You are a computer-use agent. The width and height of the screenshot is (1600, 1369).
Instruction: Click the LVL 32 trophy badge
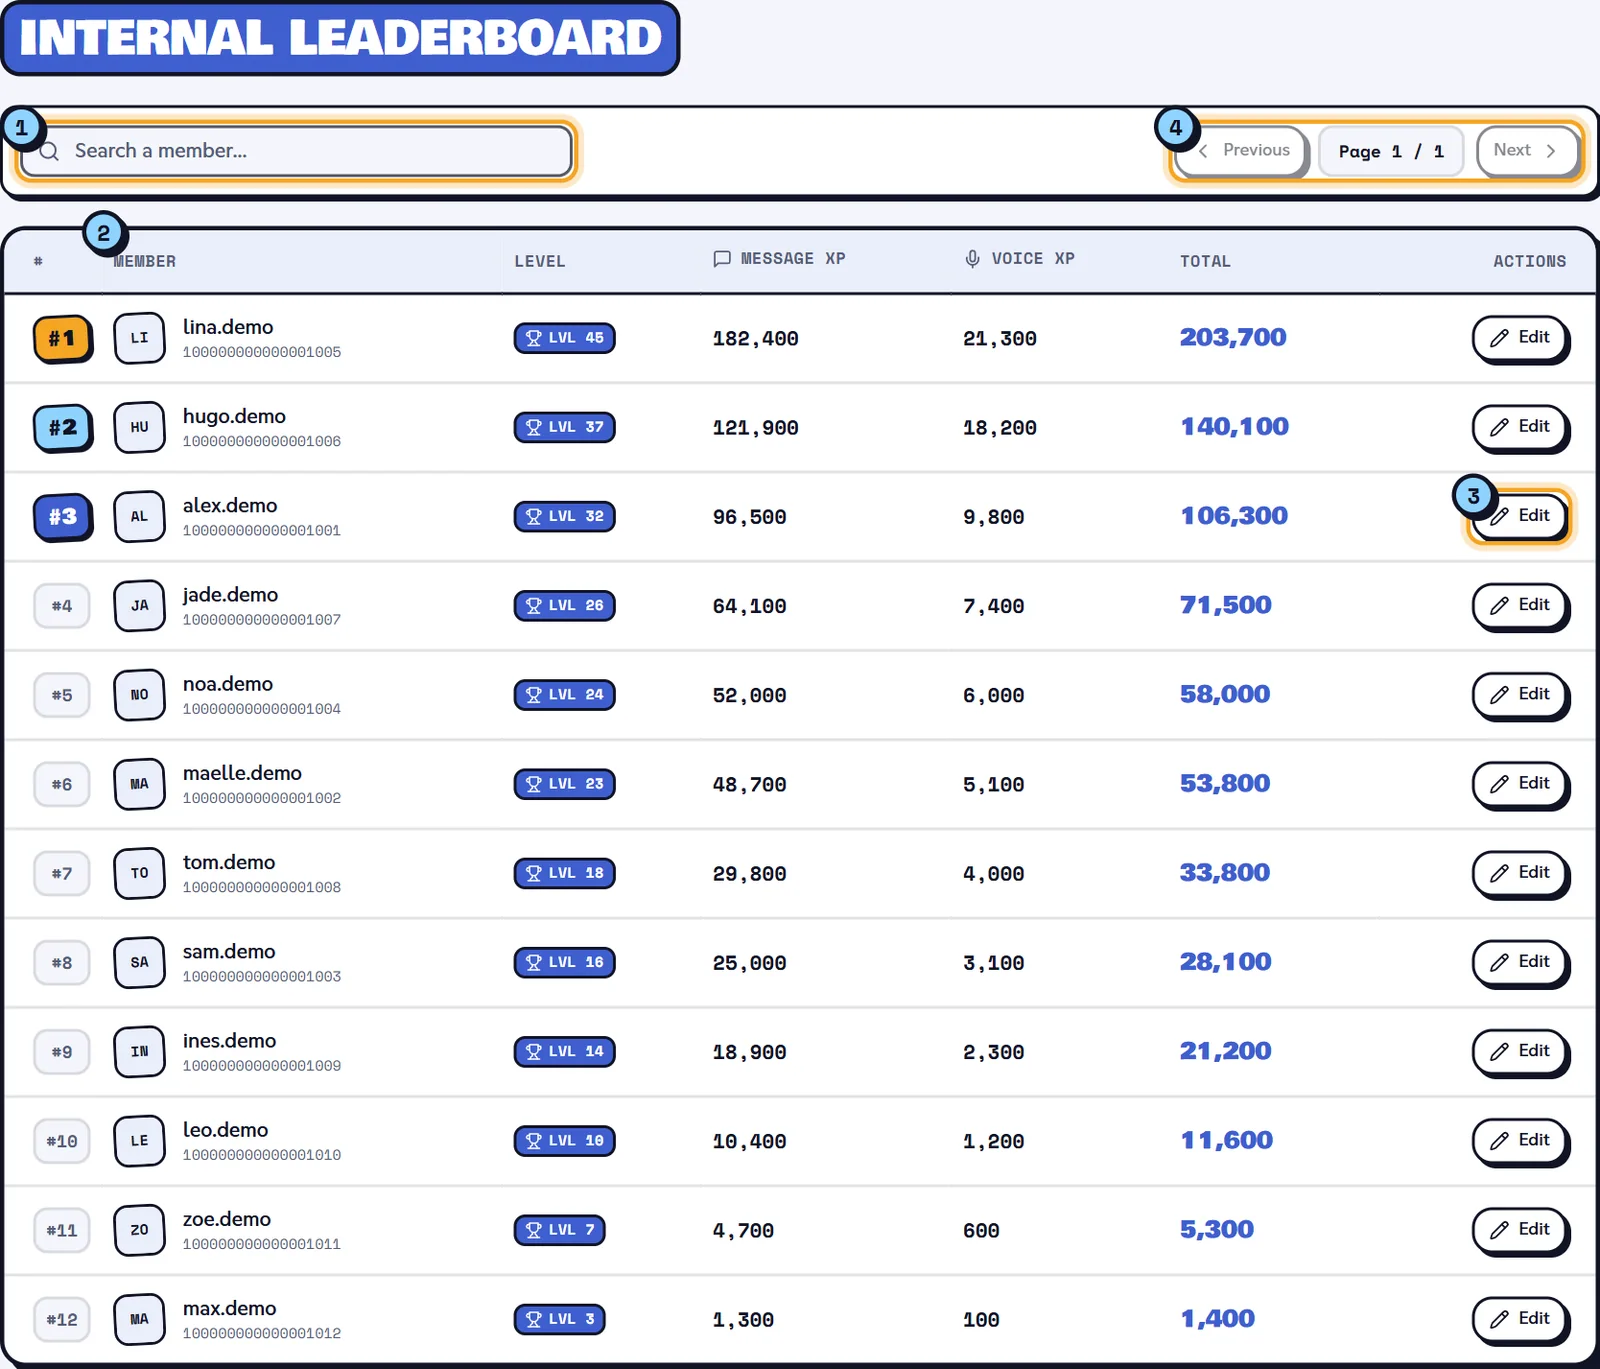click(x=564, y=517)
